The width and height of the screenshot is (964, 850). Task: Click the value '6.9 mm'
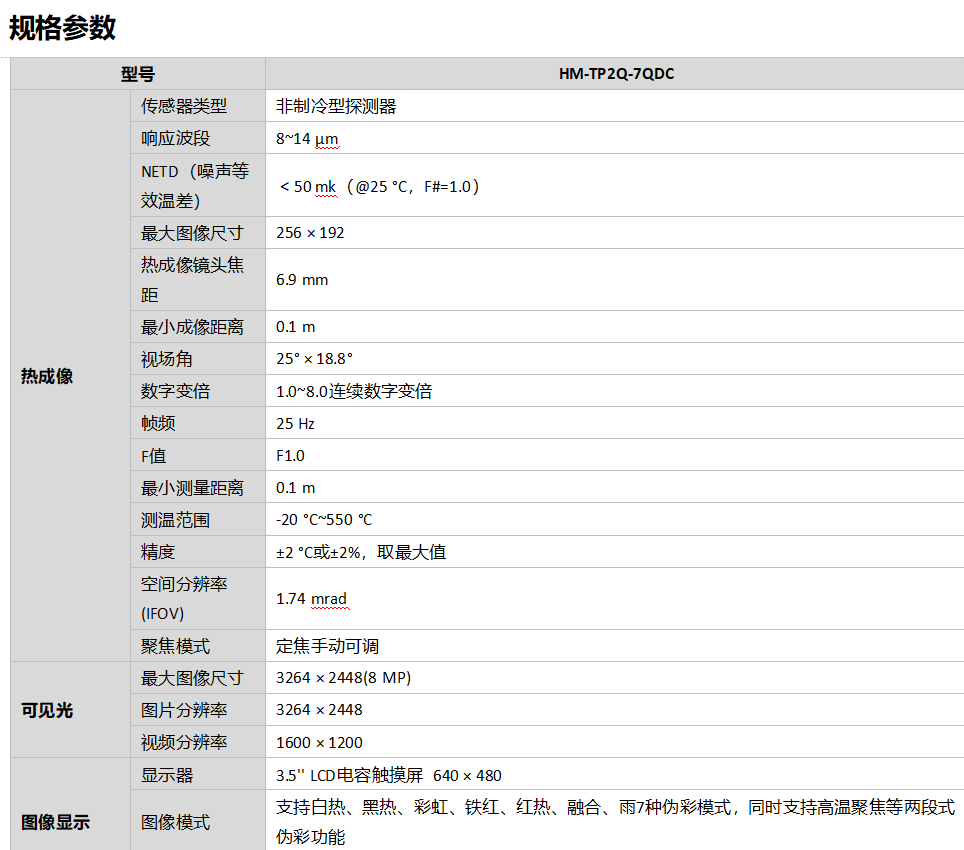(x=302, y=280)
